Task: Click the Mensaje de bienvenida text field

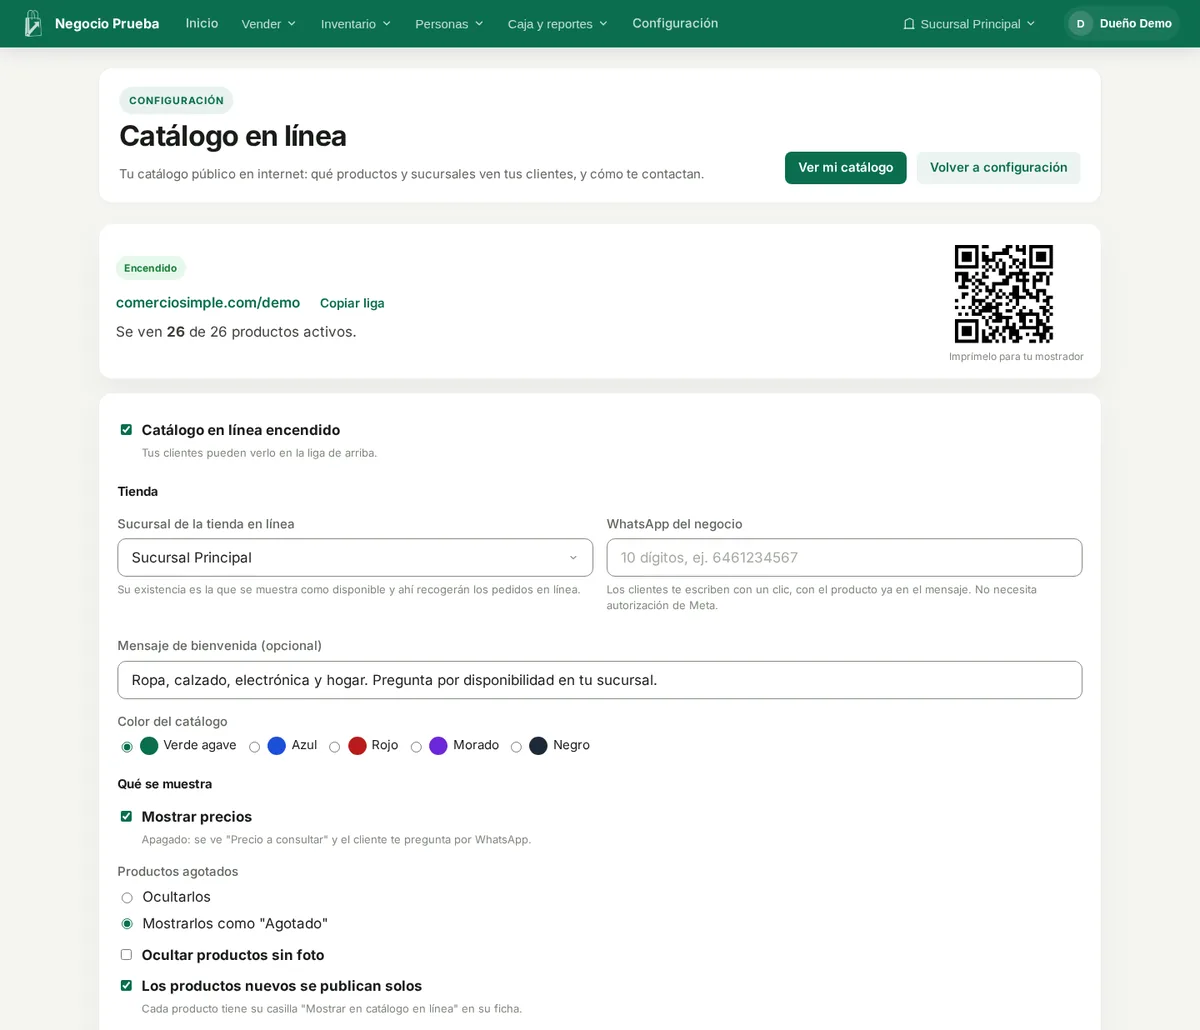Action: [600, 680]
